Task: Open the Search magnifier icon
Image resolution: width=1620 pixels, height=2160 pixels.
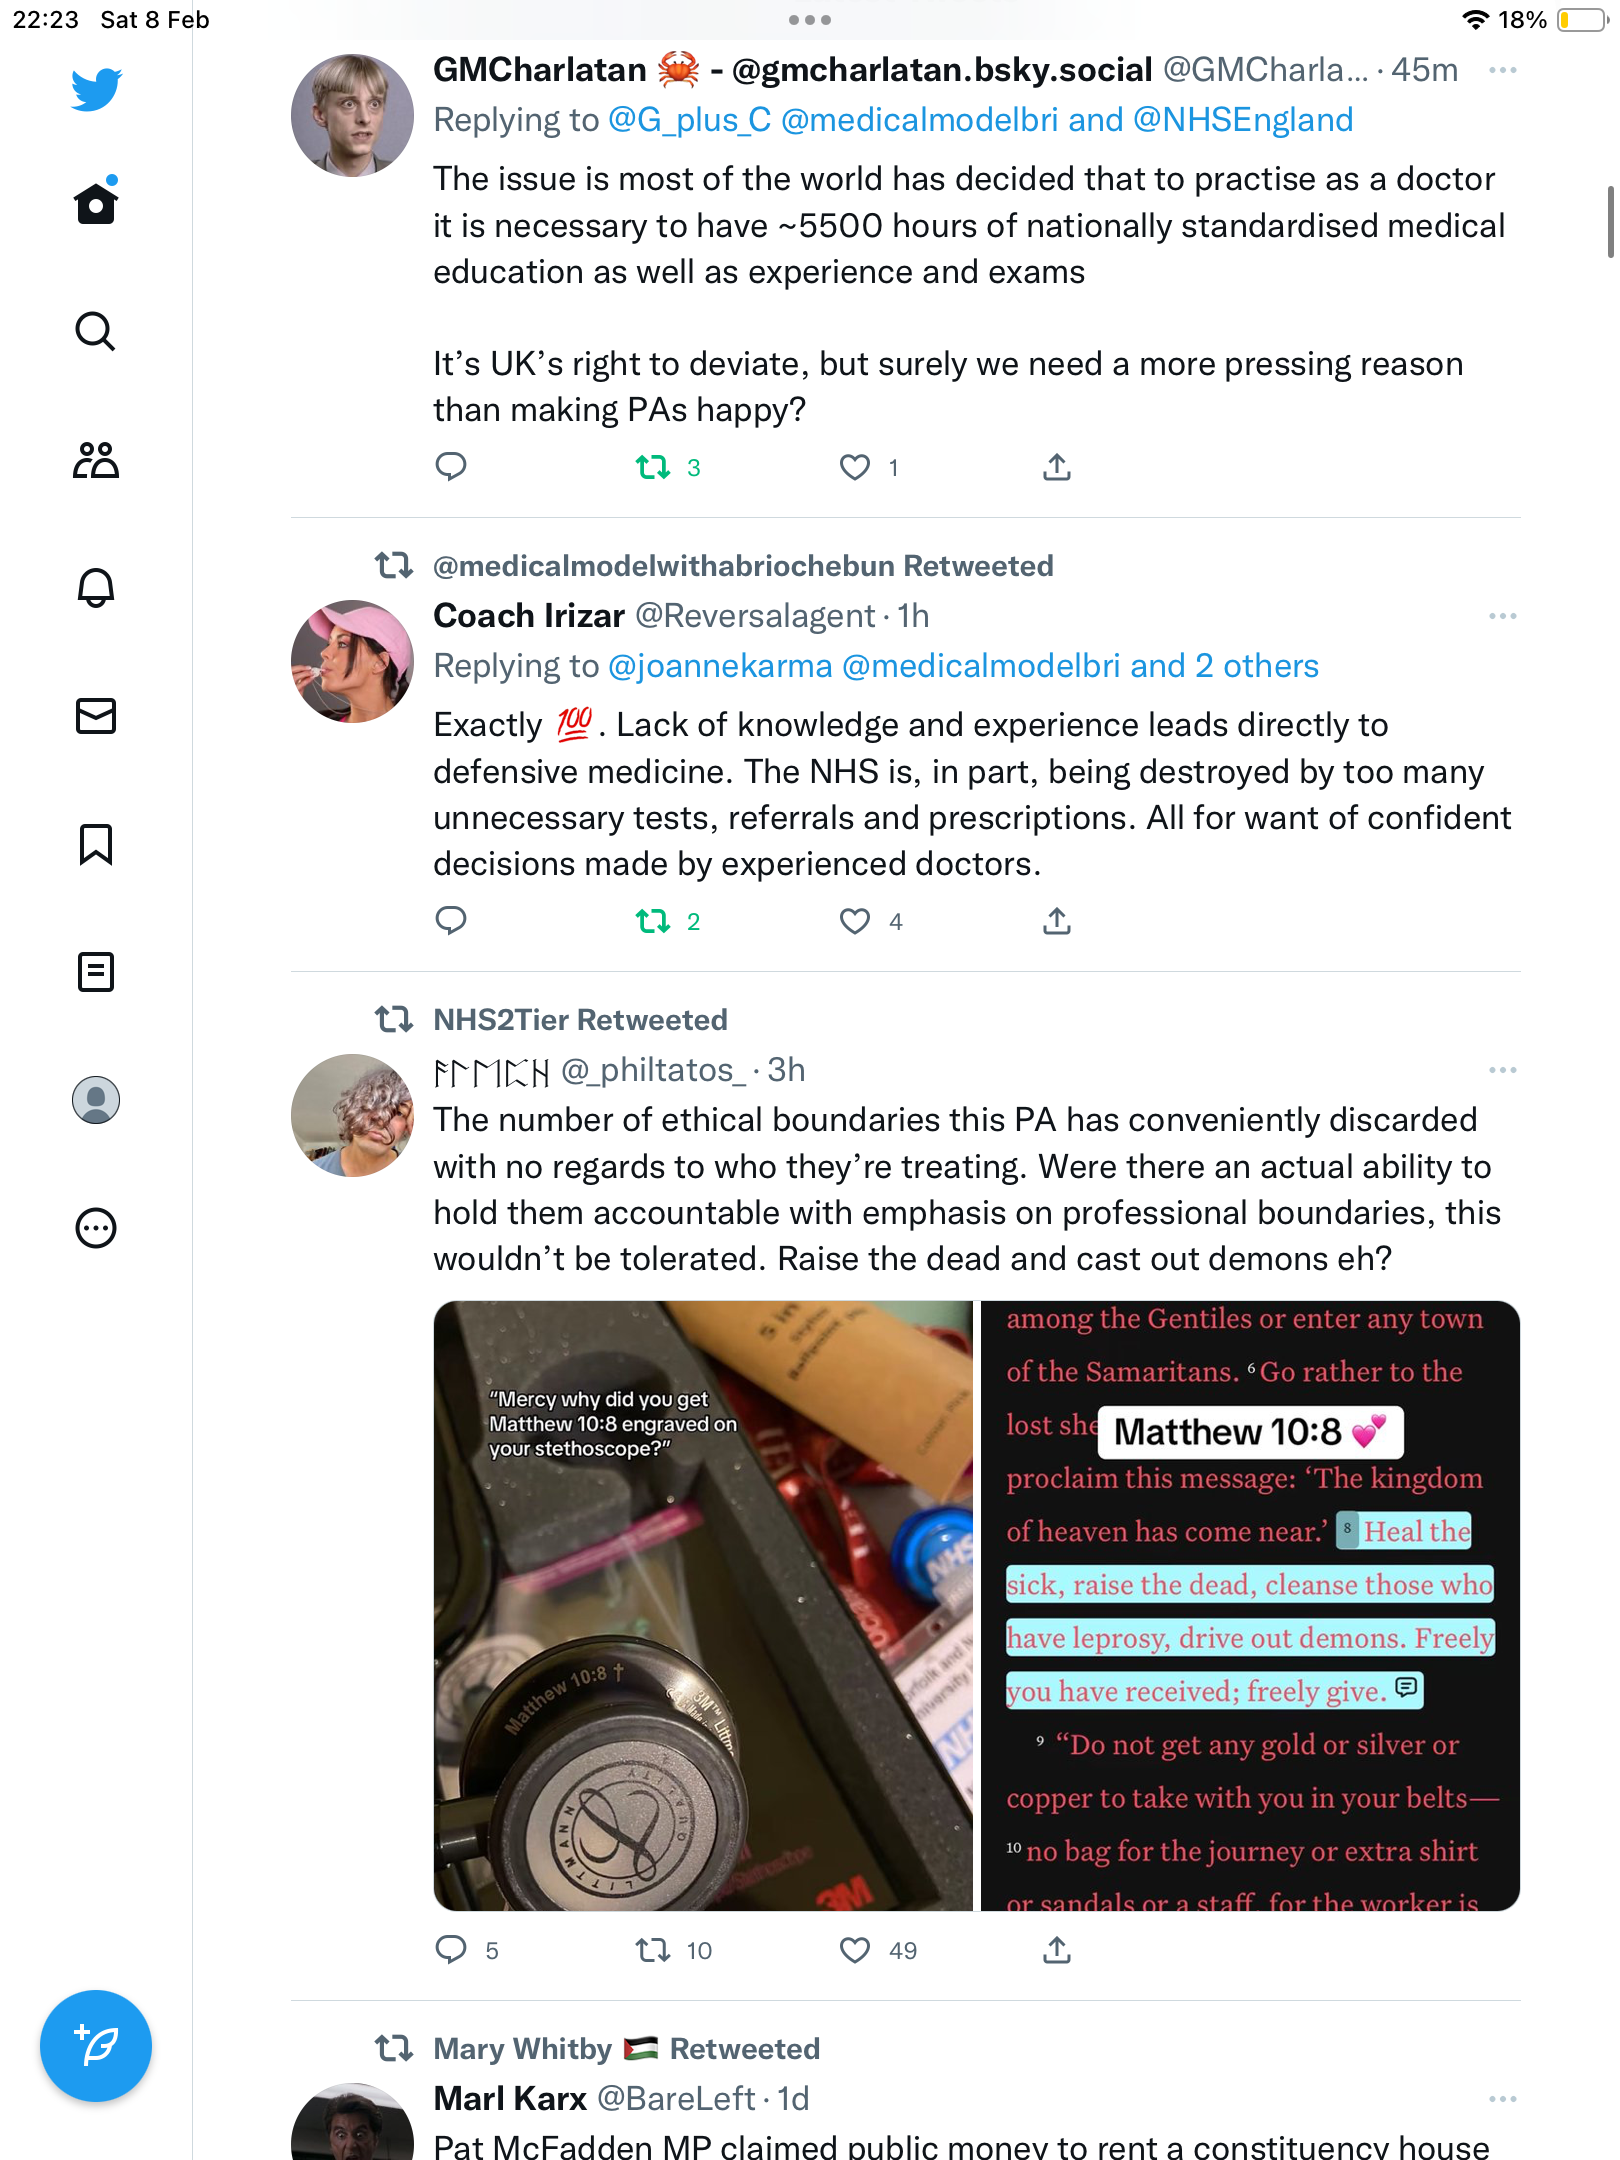Action: point(96,331)
